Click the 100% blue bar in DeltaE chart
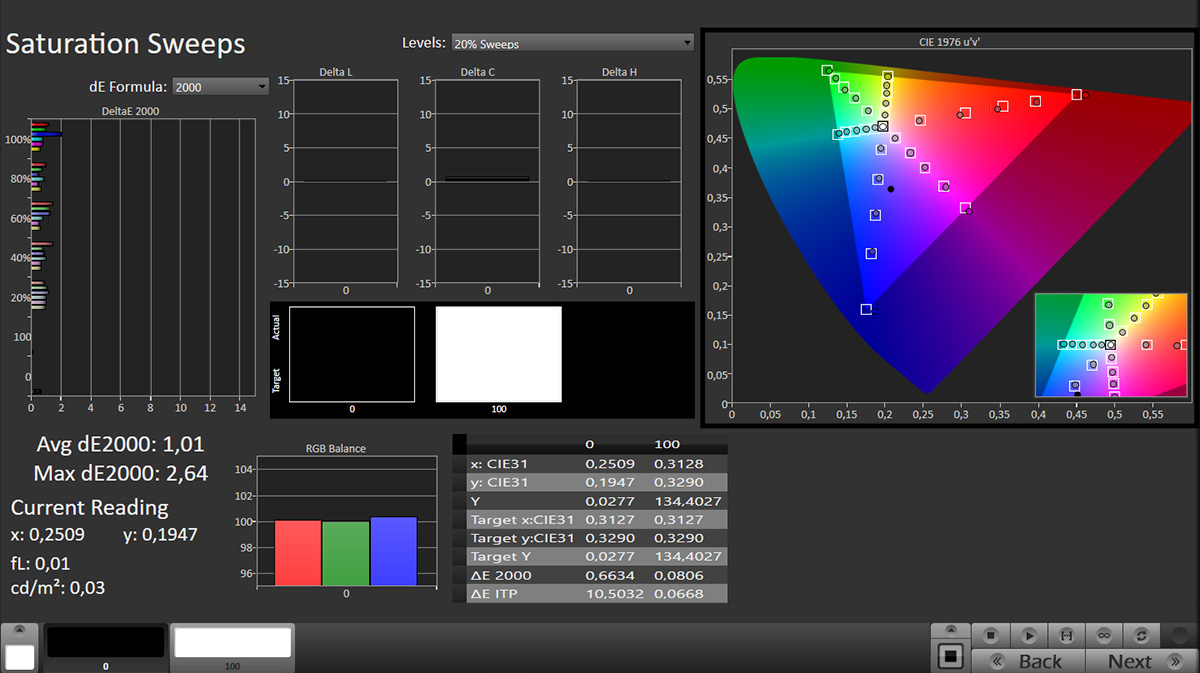 tap(47, 134)
